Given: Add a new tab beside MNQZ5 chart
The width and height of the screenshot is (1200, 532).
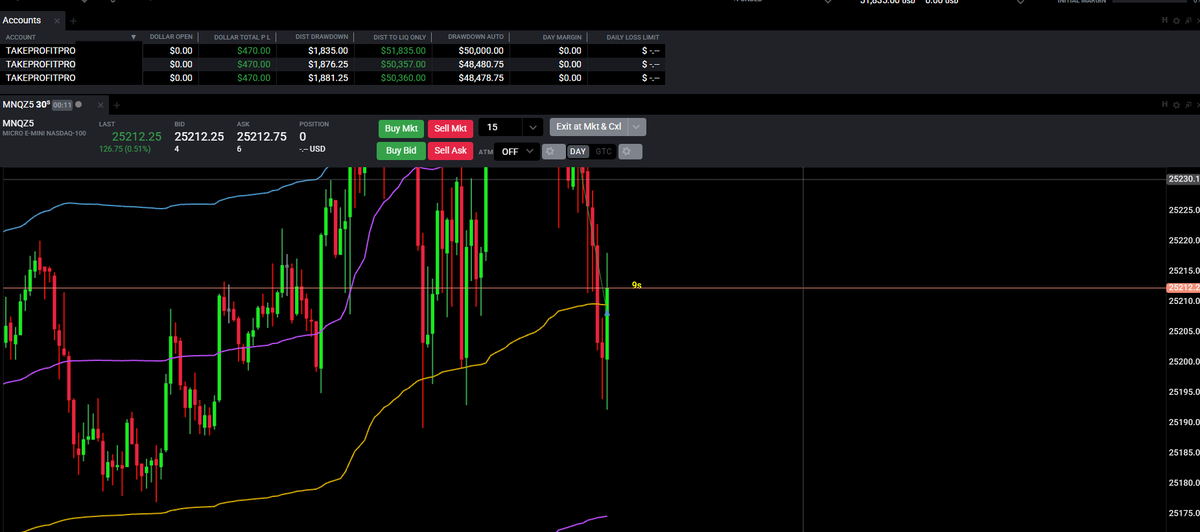Looking at the screenshot, I should (116, 104).
